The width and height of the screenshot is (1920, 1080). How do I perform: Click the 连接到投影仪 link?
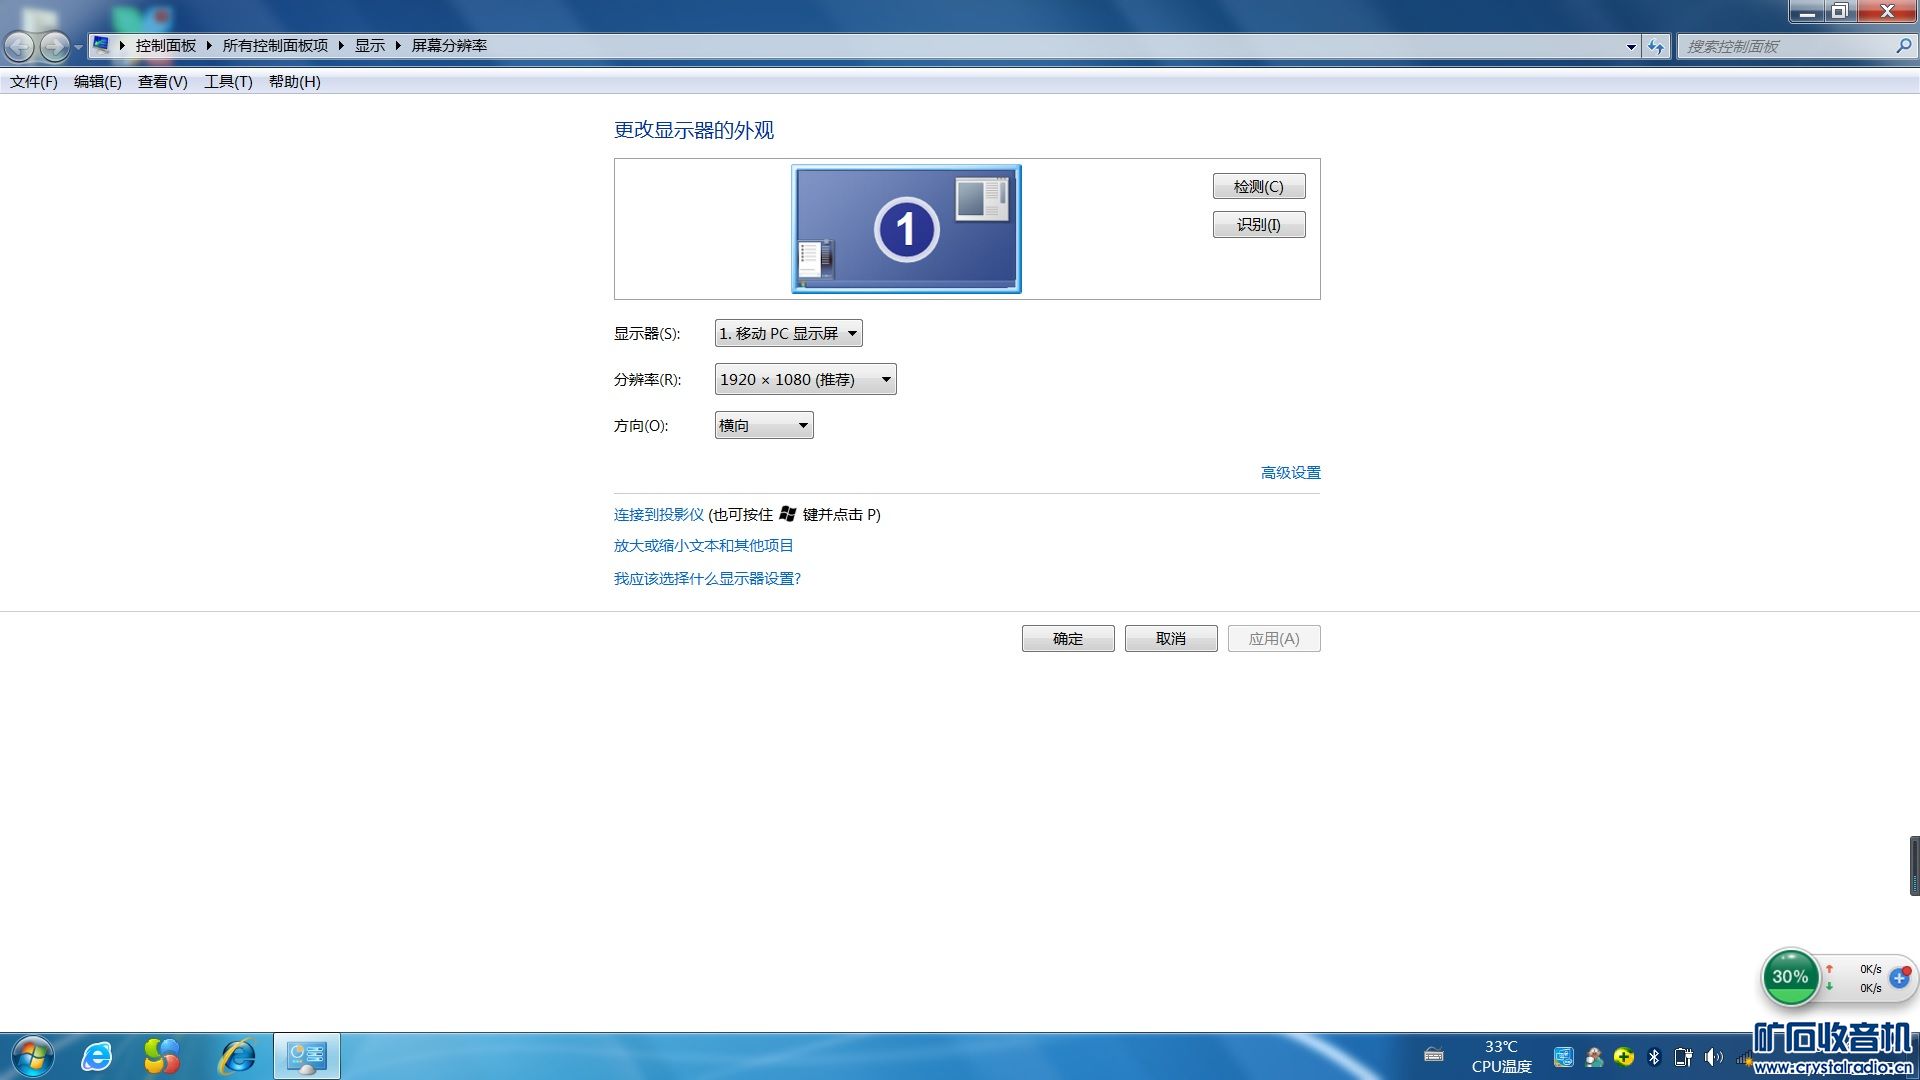(x=658, y=514)
